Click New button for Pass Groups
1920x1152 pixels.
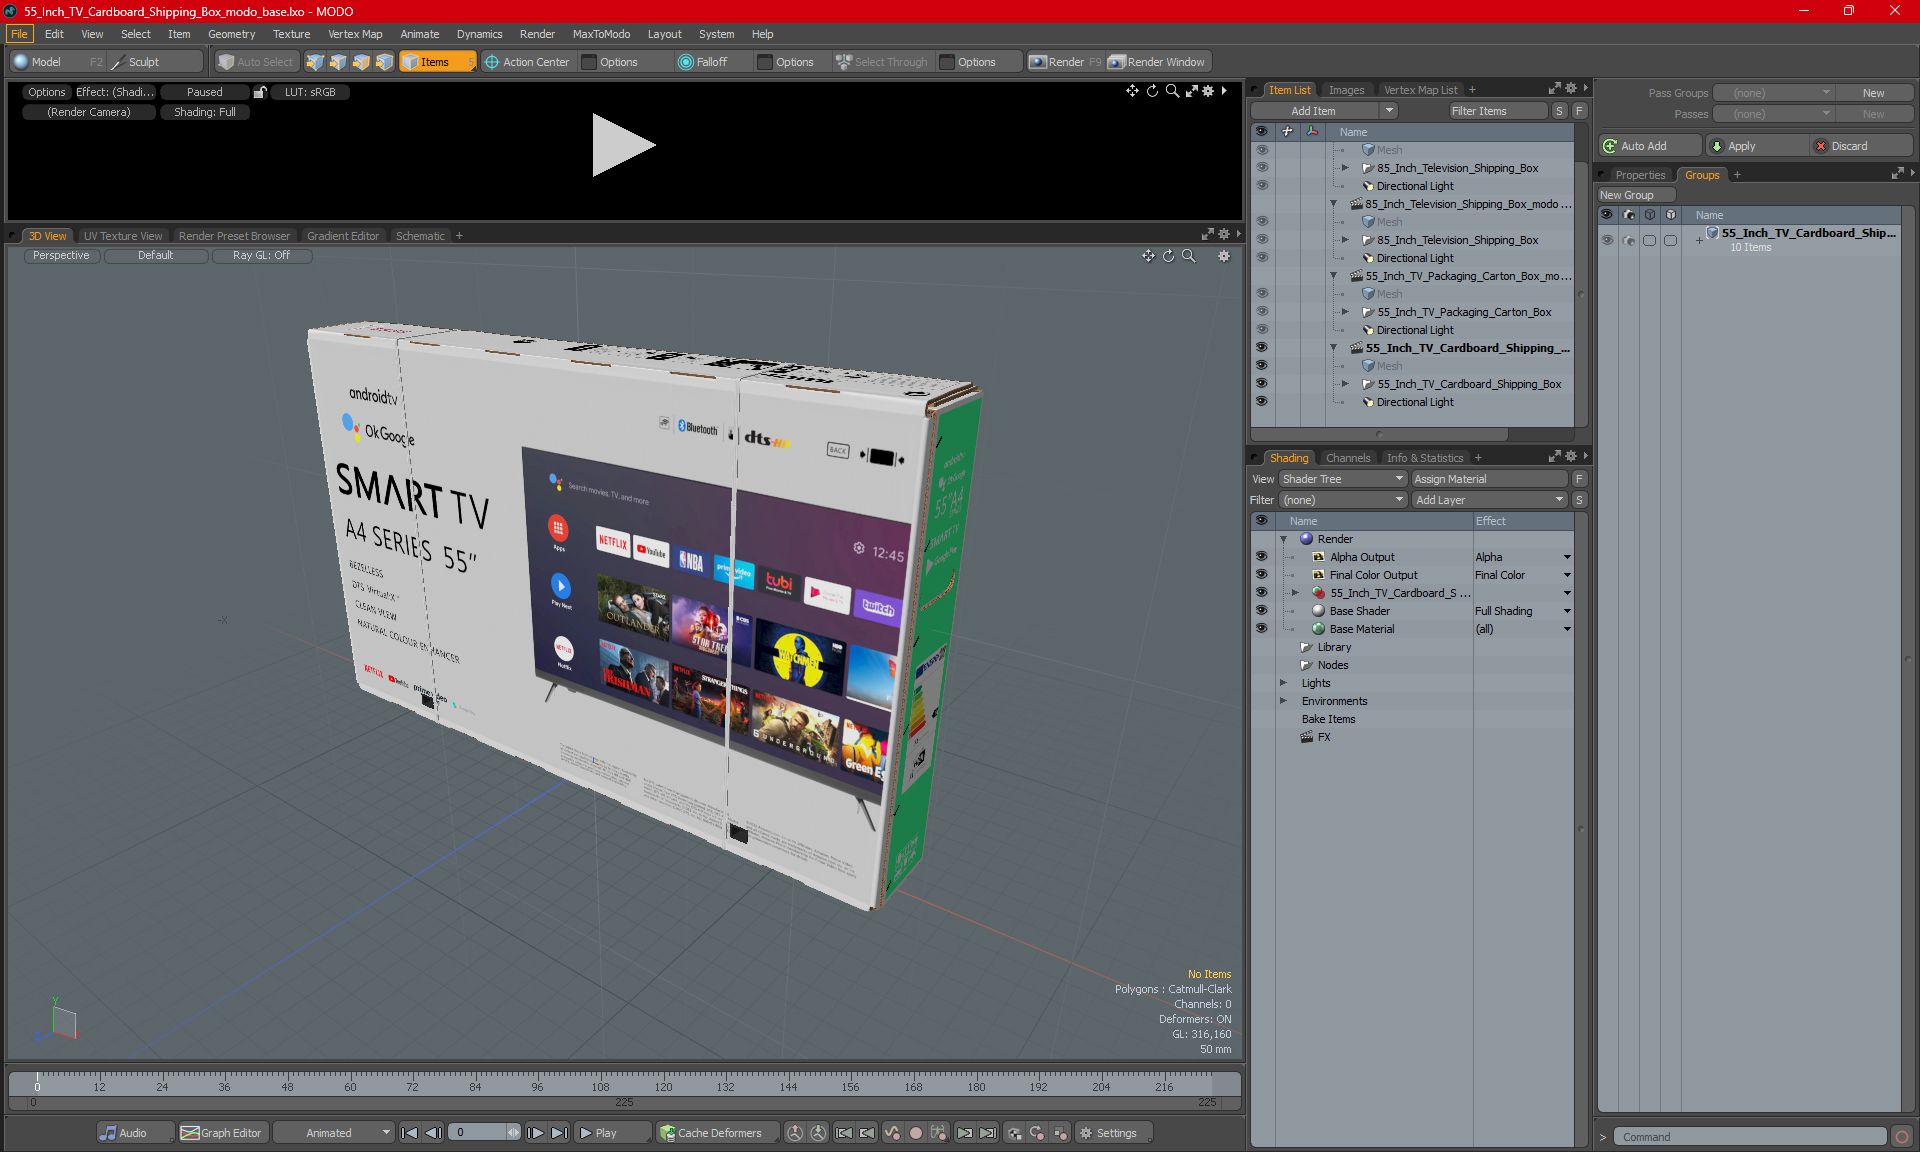click(x=1873, y=93)
